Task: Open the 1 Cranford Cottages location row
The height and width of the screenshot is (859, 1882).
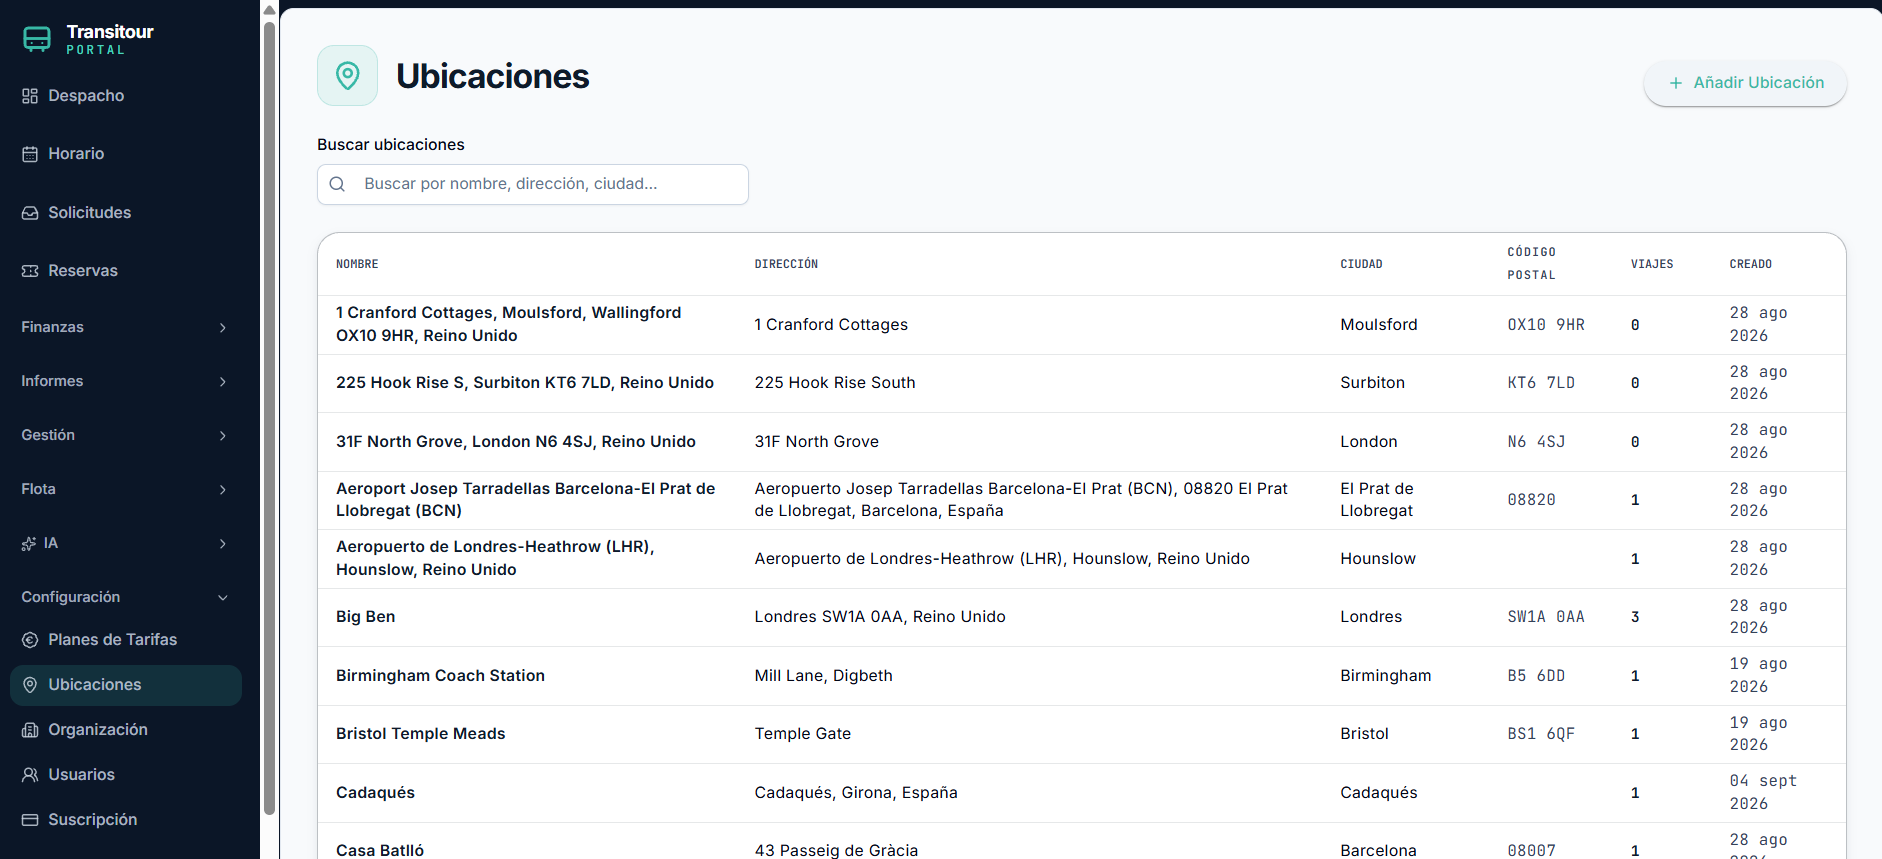Action: click(x=1081, y=325)
